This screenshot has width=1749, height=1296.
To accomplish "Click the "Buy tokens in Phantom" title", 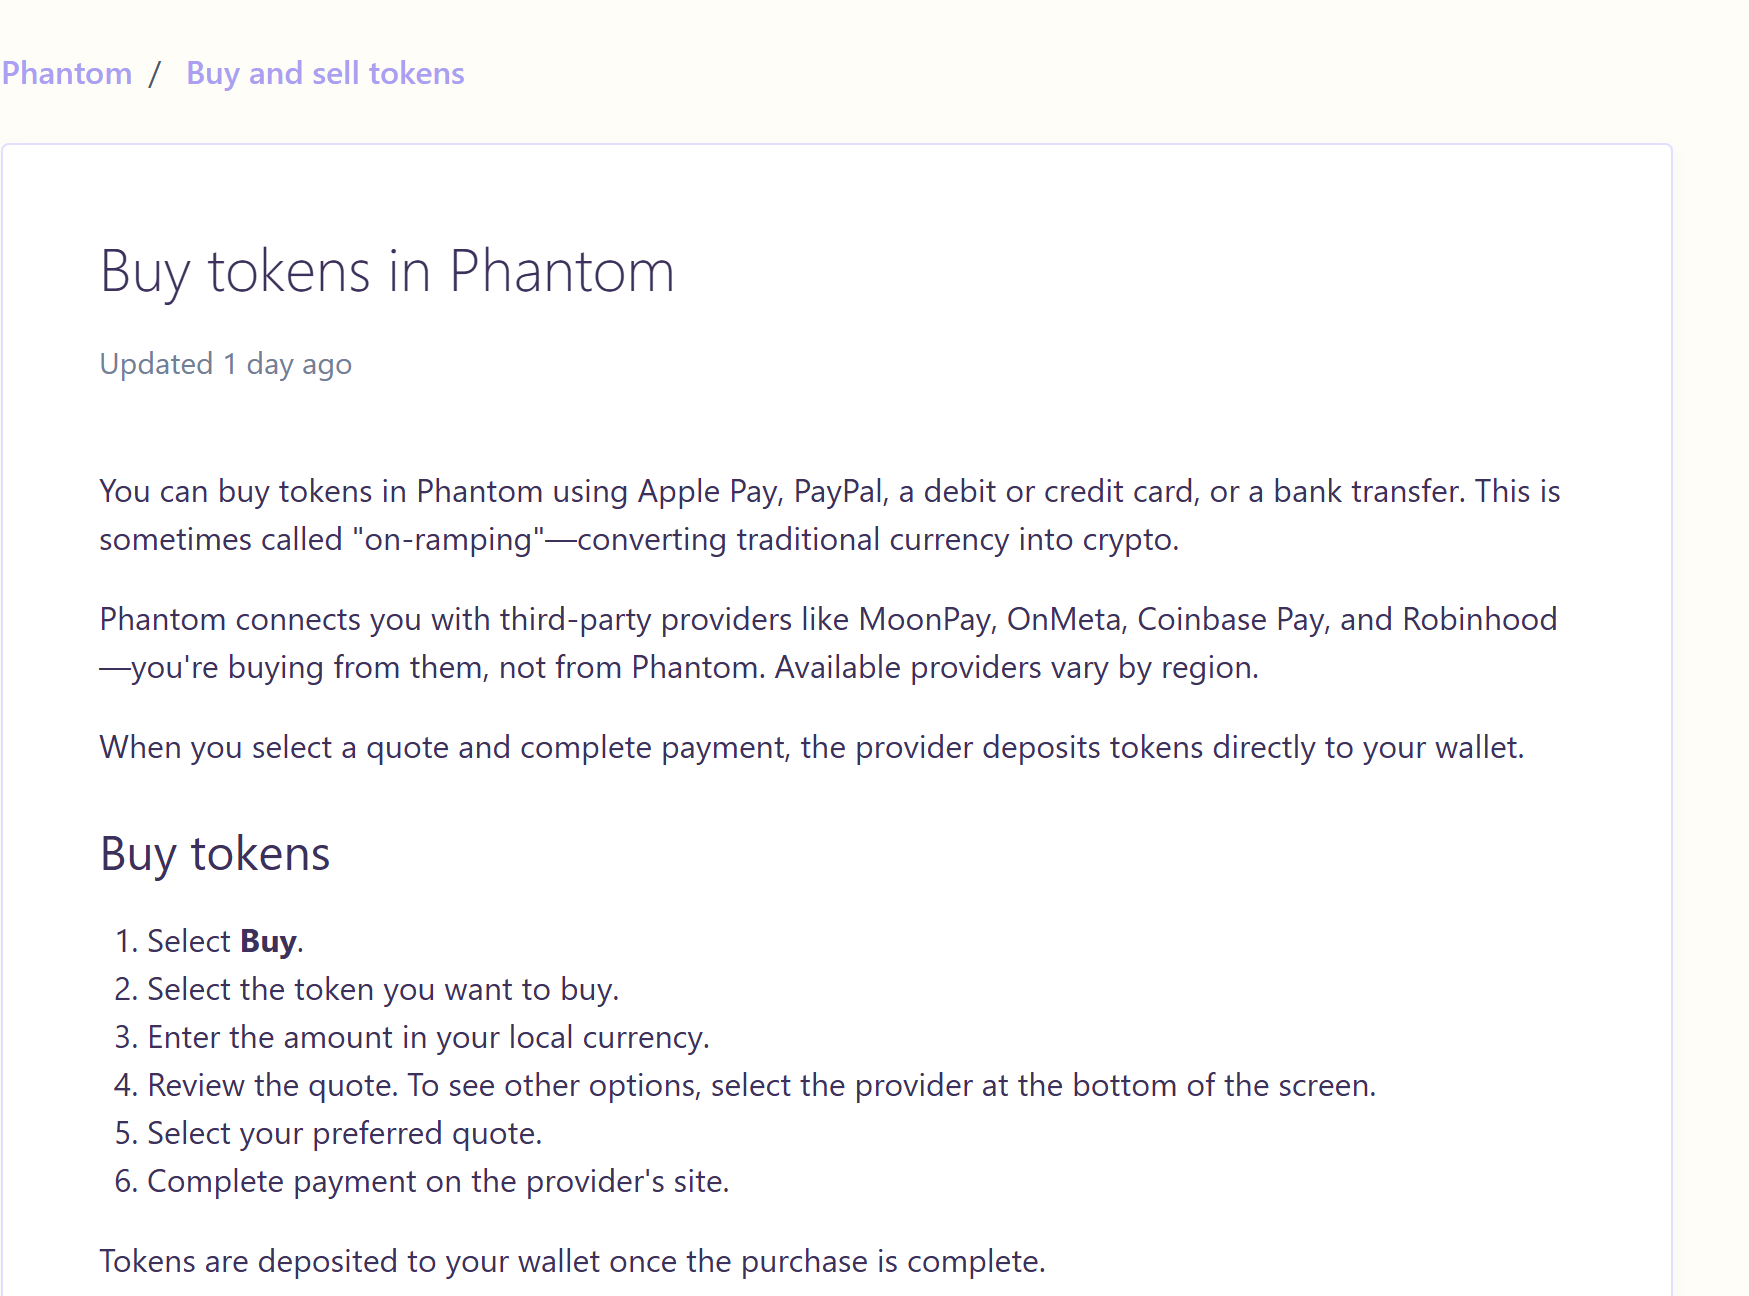I will coord(387,271).
